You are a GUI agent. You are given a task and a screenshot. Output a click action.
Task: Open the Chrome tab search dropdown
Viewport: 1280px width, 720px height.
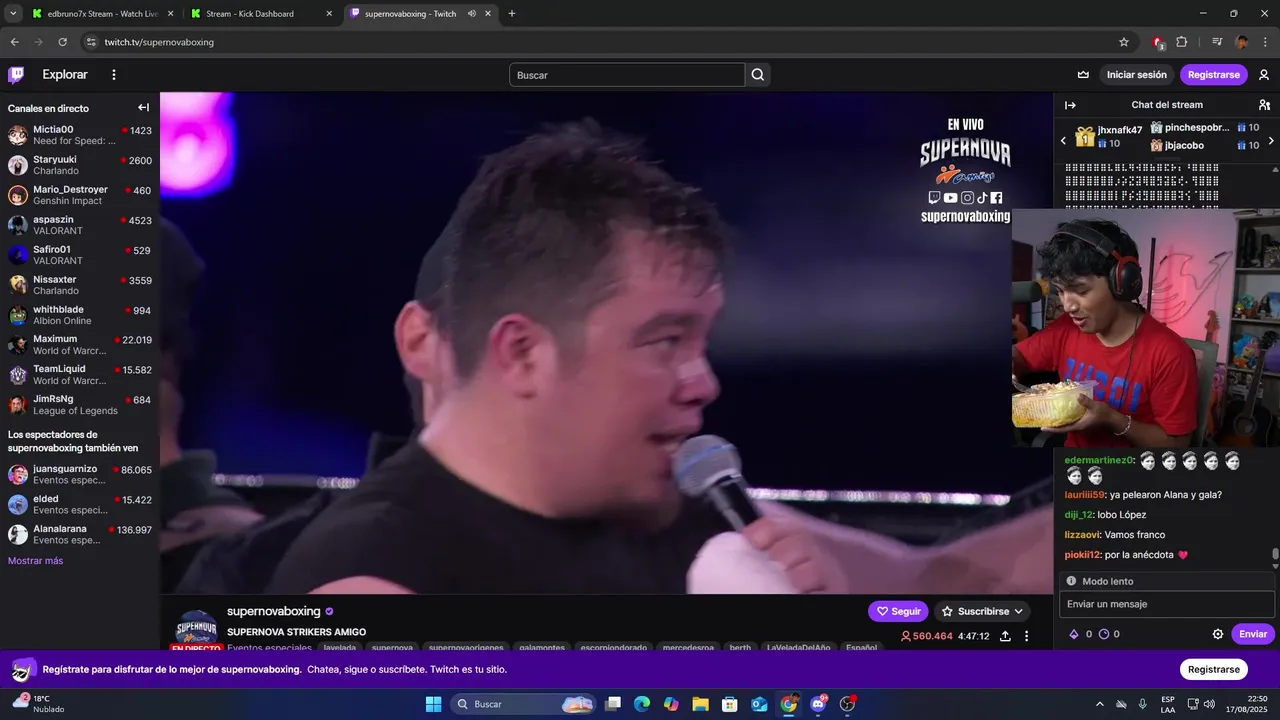pos(13,14)
